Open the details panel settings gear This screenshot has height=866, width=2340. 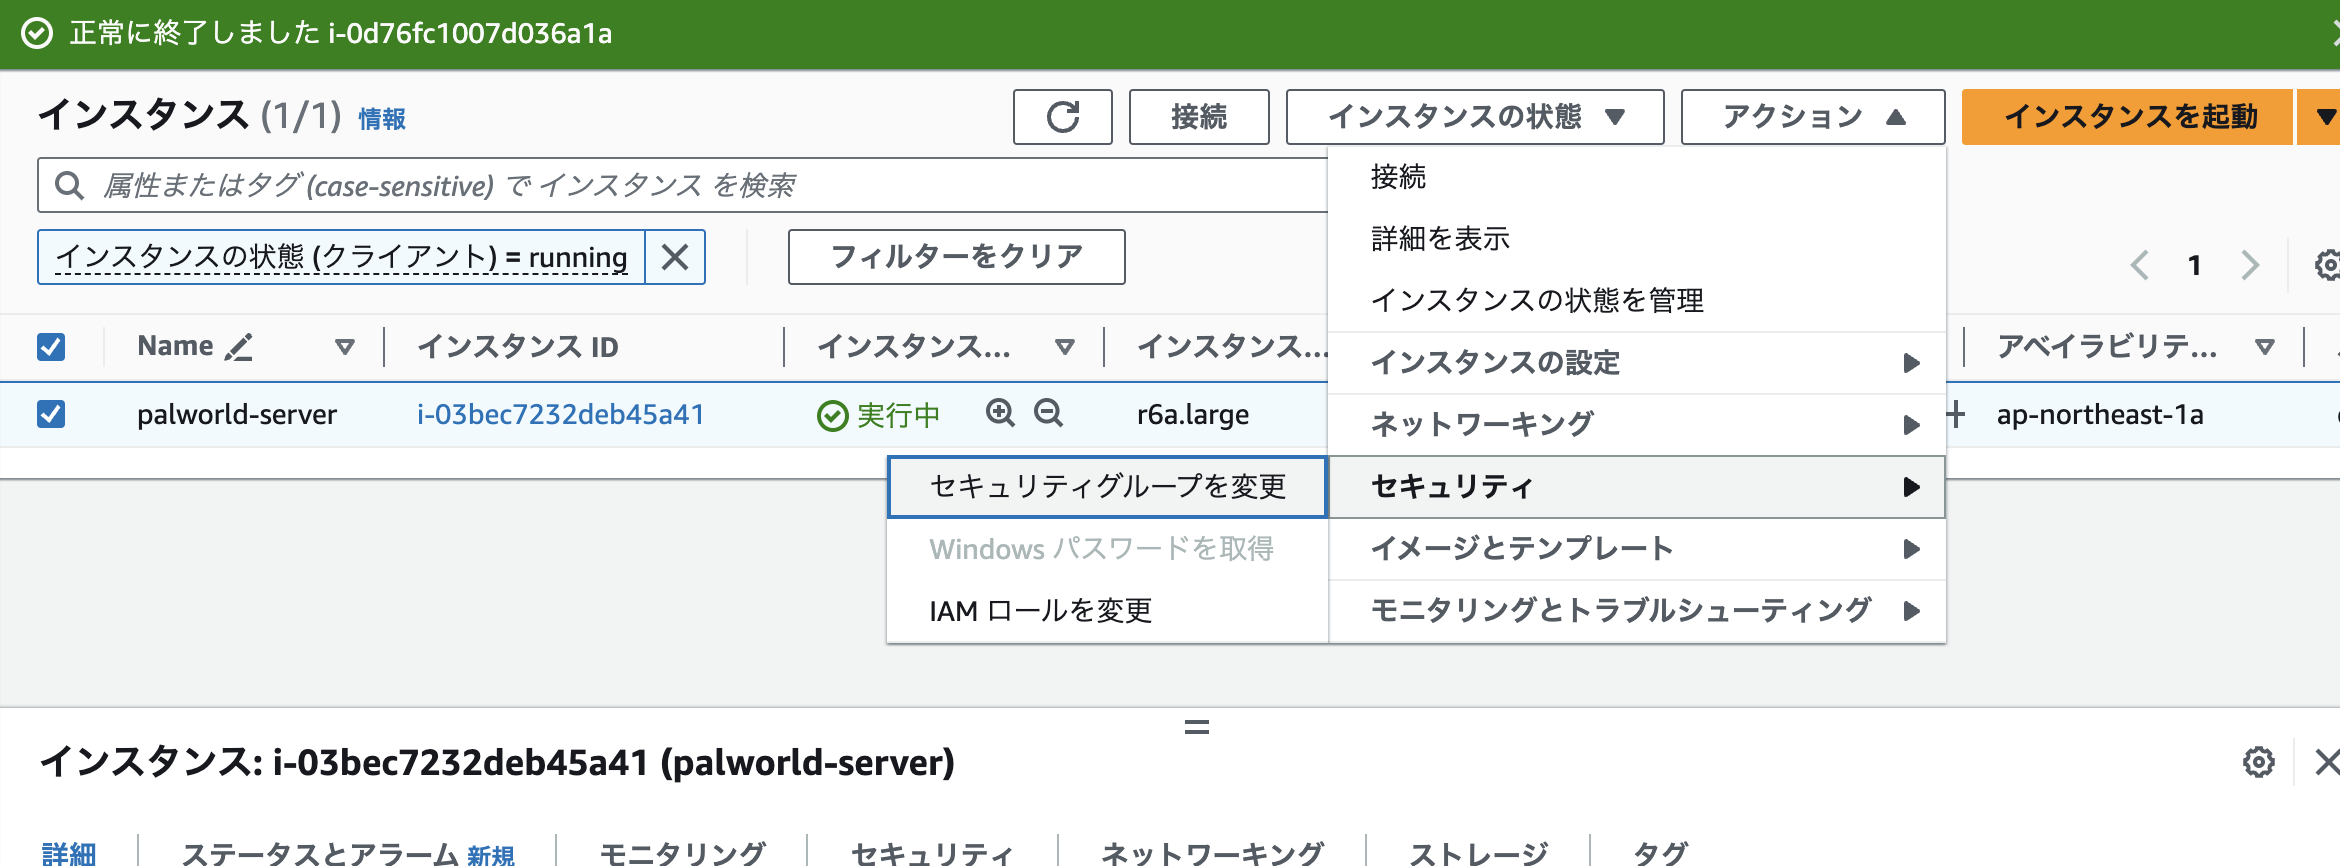(2258, 762)
